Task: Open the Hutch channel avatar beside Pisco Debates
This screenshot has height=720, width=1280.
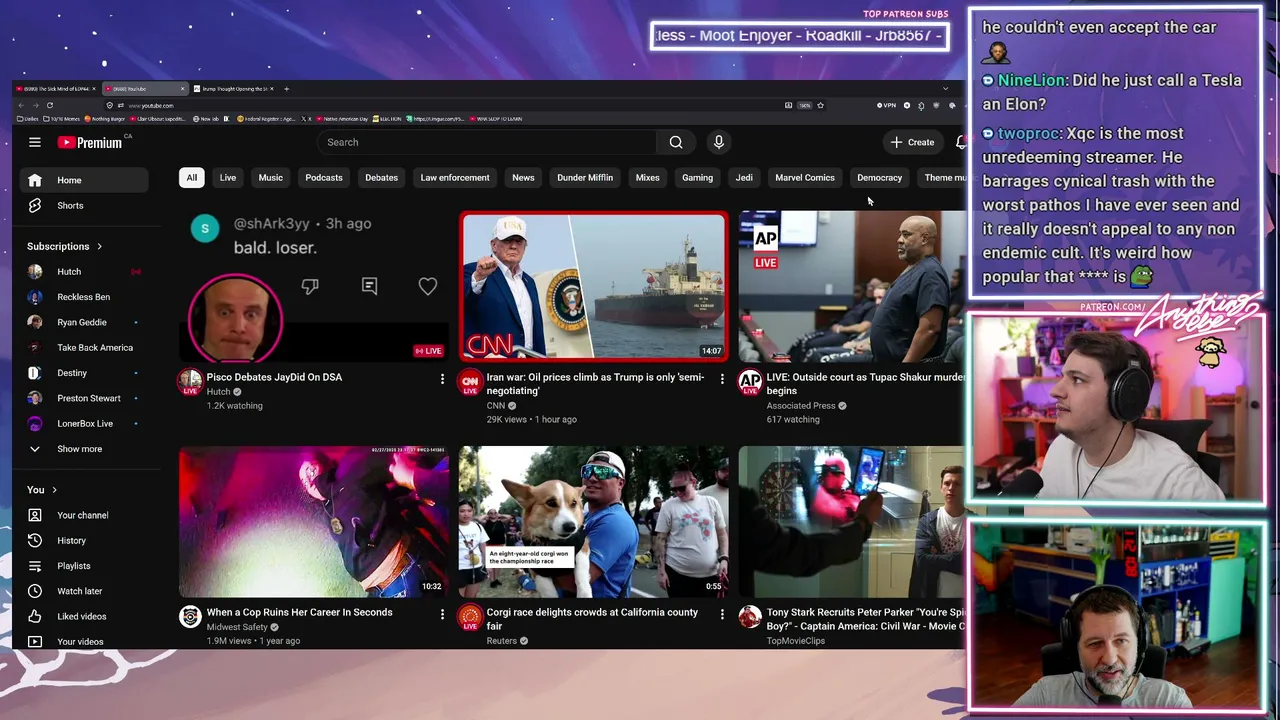Action: click(x=190, y=381)
